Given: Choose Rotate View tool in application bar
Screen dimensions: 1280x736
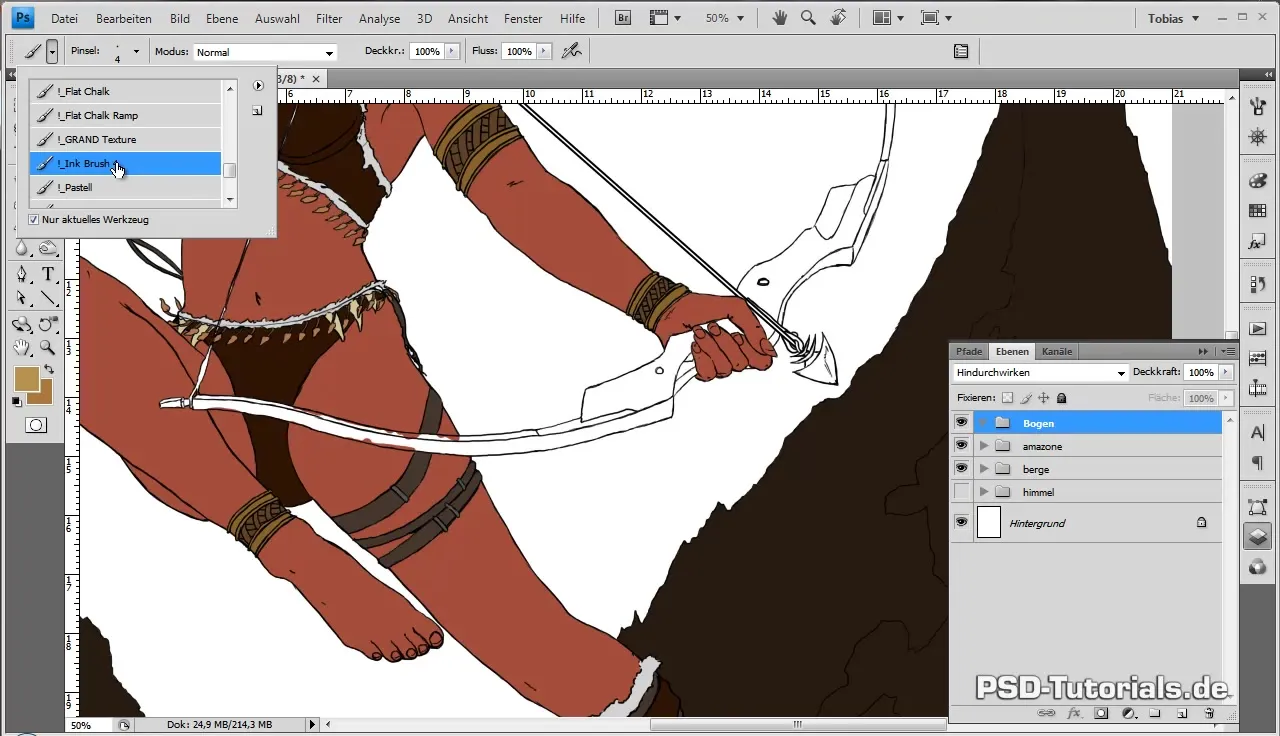Looking at the screenshot, I should 838,18.
